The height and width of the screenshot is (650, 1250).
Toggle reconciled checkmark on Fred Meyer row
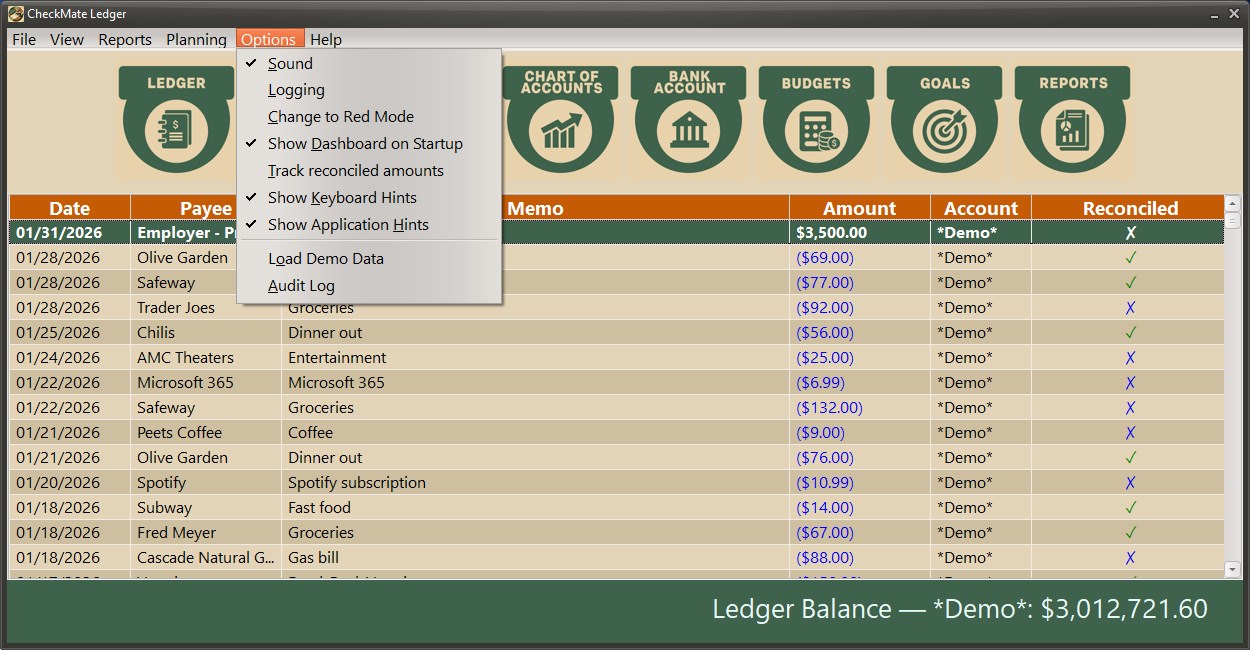coord(1131,533)
